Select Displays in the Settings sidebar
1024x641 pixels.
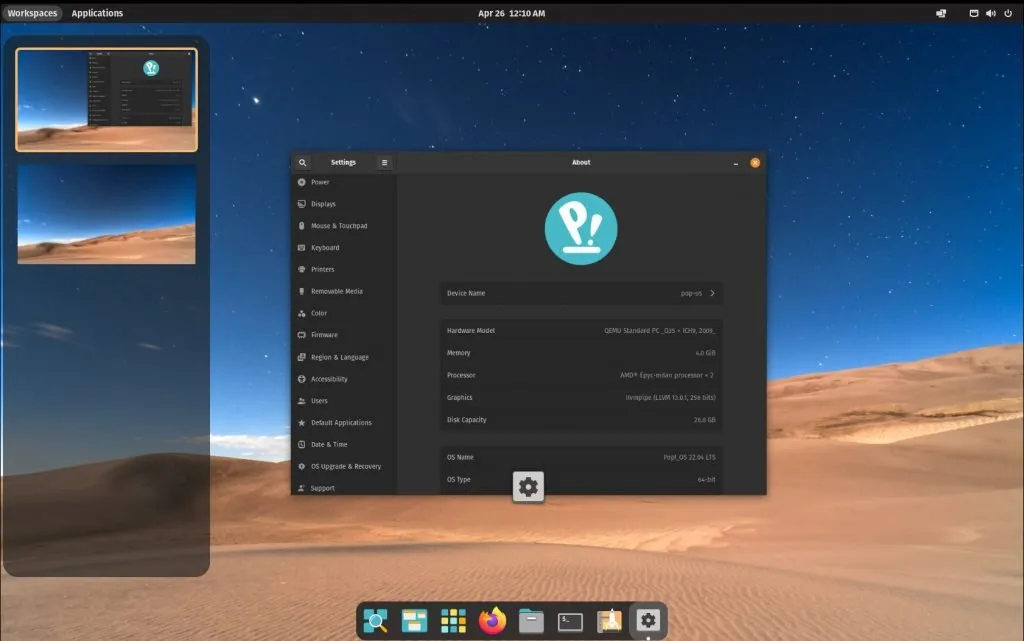tap(322, 204)
